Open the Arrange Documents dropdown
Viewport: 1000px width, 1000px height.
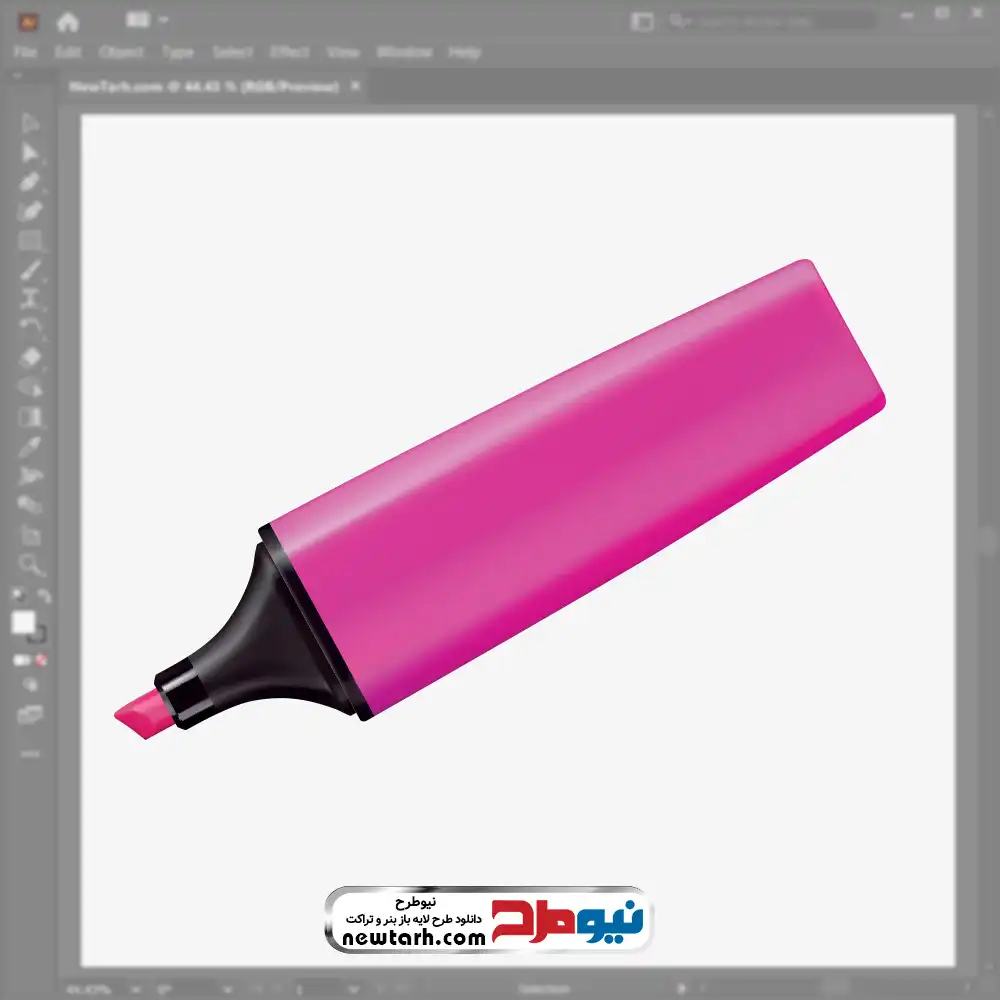(148, 21)
